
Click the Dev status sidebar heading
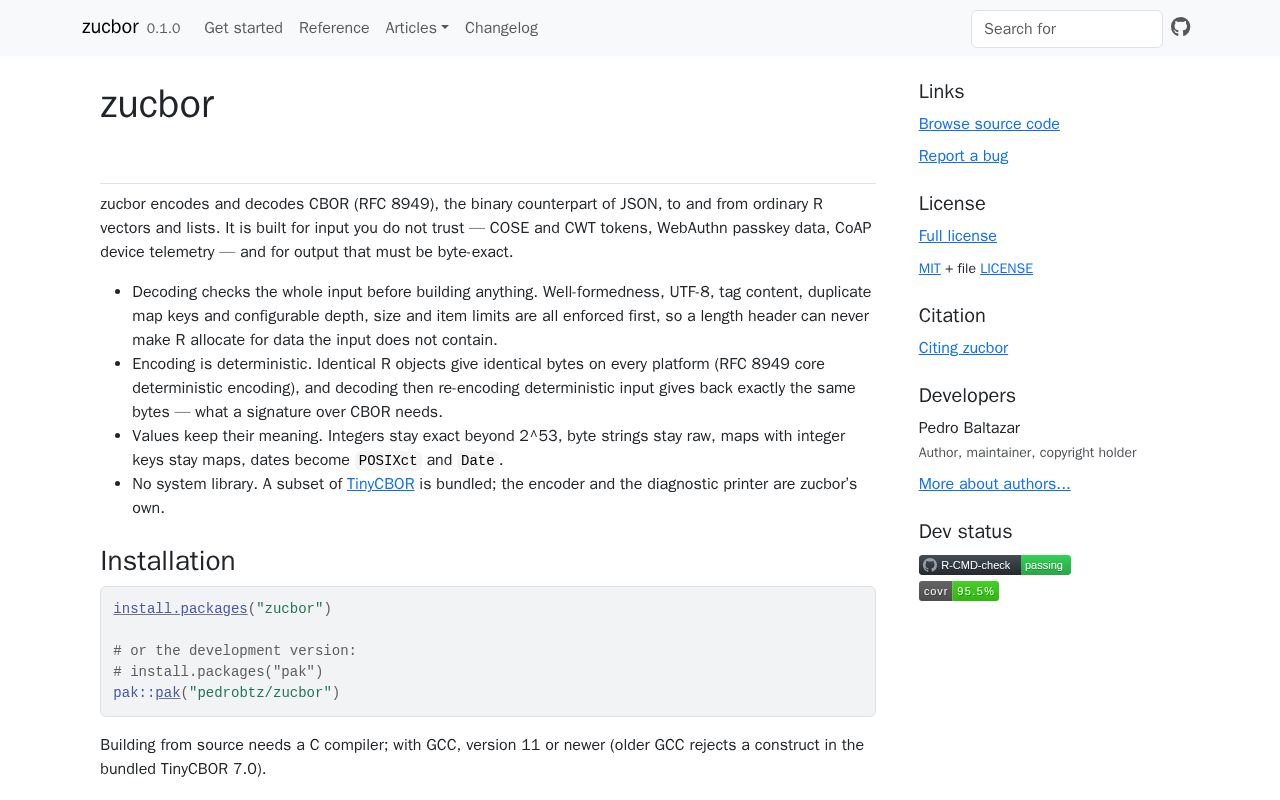pos(965,532)
